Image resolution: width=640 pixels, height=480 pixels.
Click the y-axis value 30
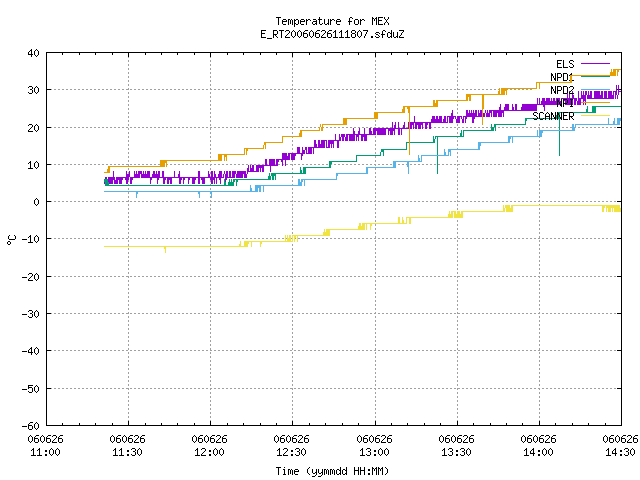(33, 90)
